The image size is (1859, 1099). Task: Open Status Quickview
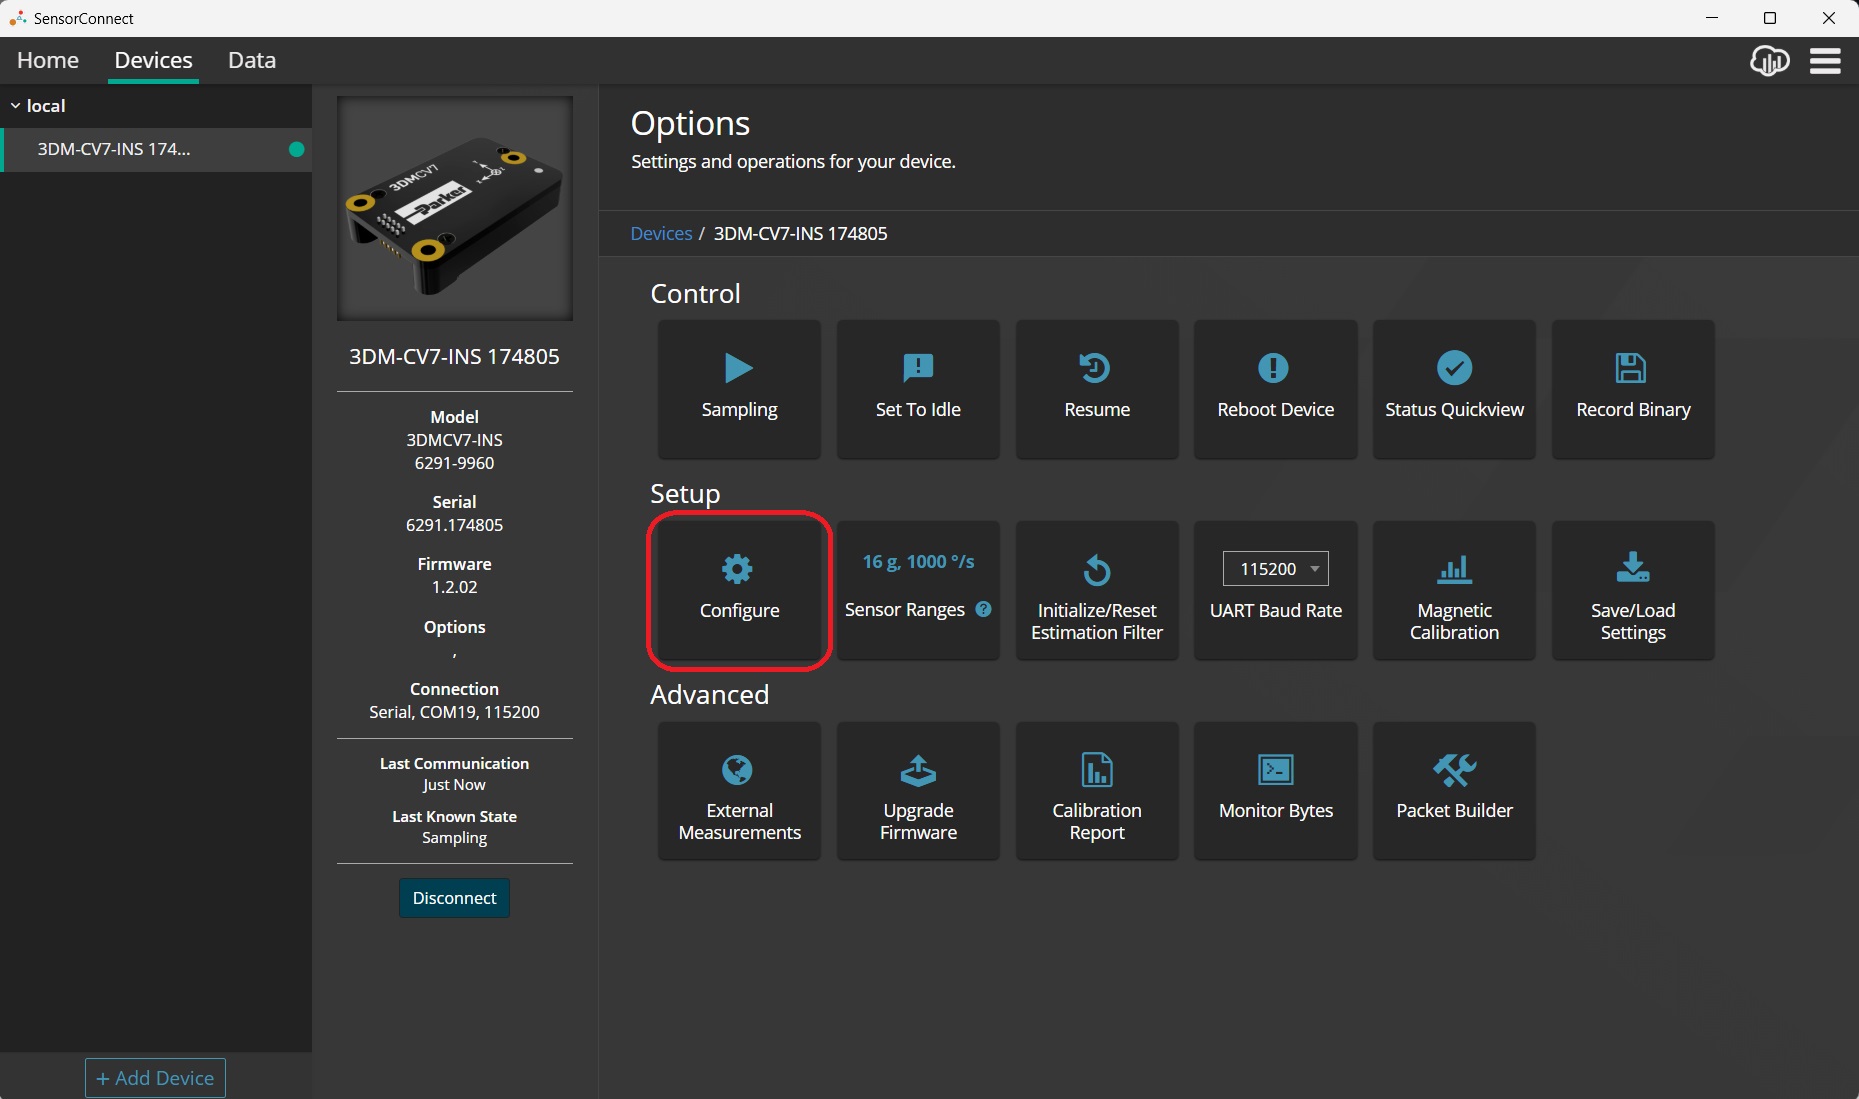click(1454, 389)
